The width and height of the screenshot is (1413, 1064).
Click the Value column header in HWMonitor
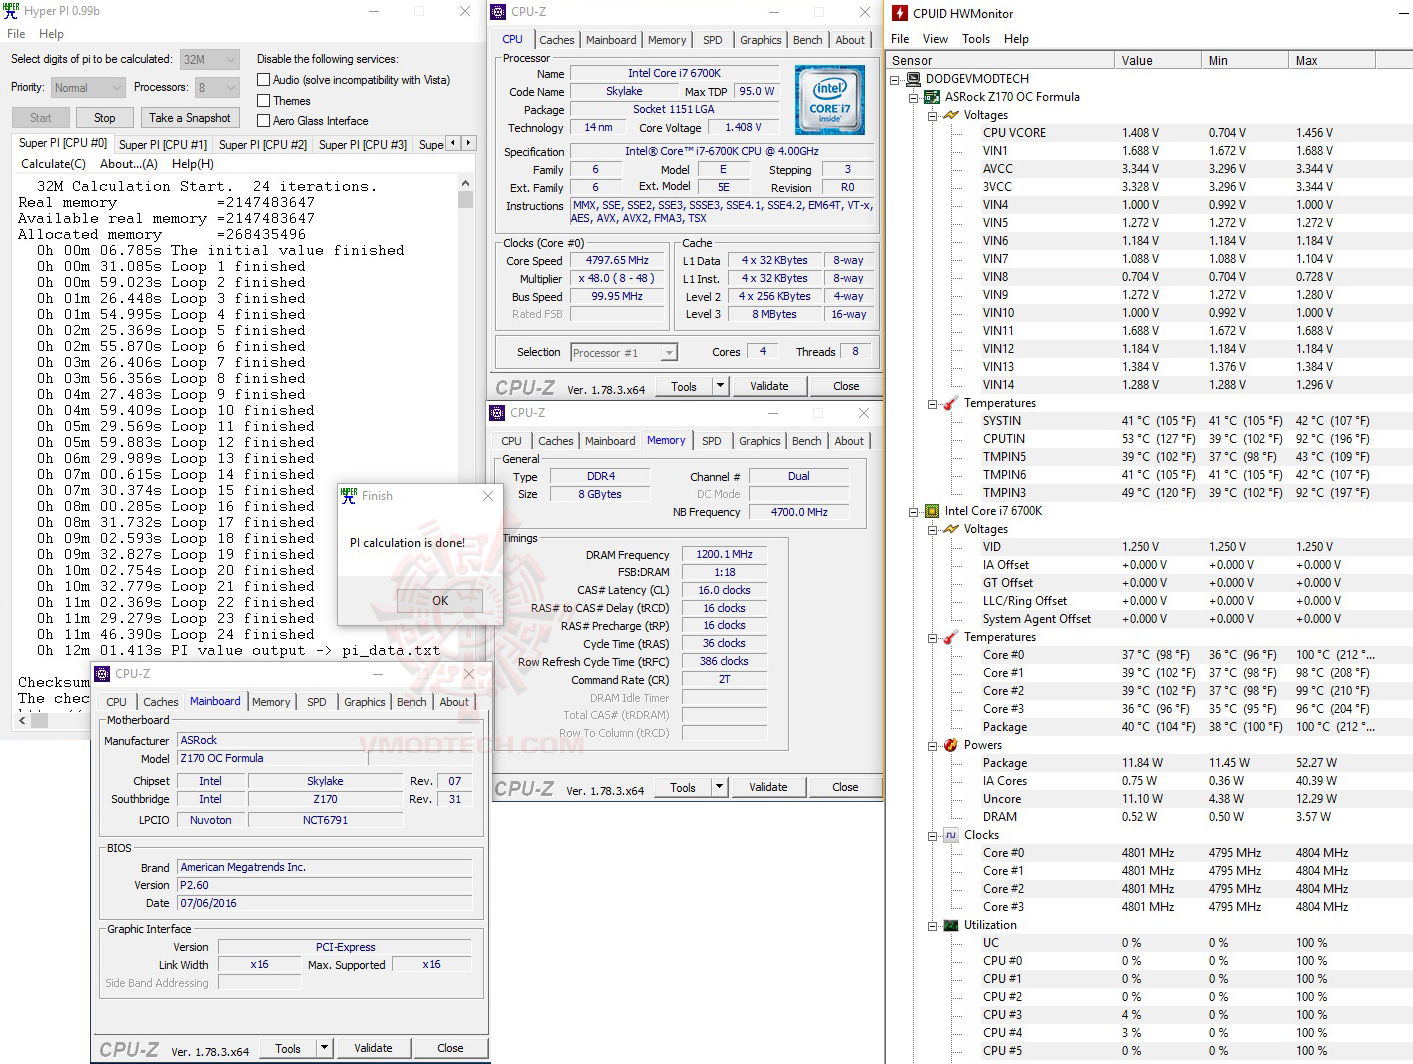tap(1157, 61)
